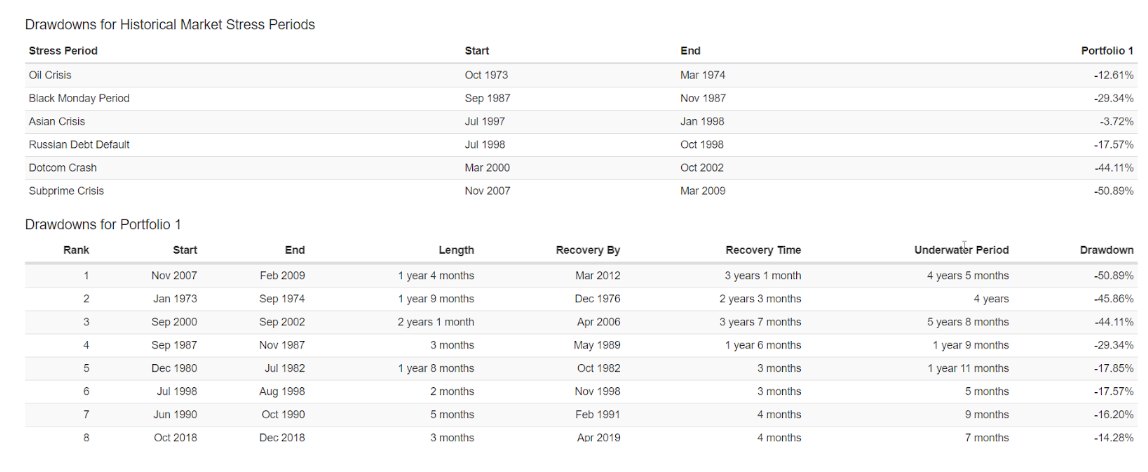Click the 'Oct 1973' start date
Image resolution: width=1148 pixels, height=472 pixels.
486,75
